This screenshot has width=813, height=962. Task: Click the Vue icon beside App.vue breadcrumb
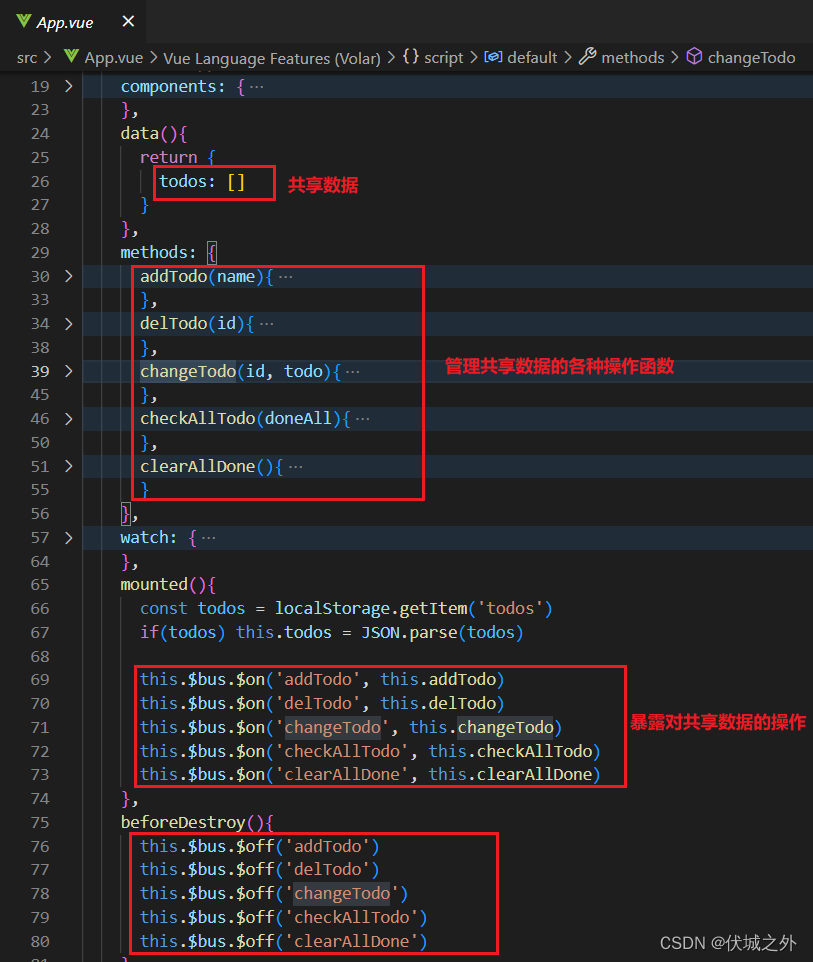[x=72, y=57]
